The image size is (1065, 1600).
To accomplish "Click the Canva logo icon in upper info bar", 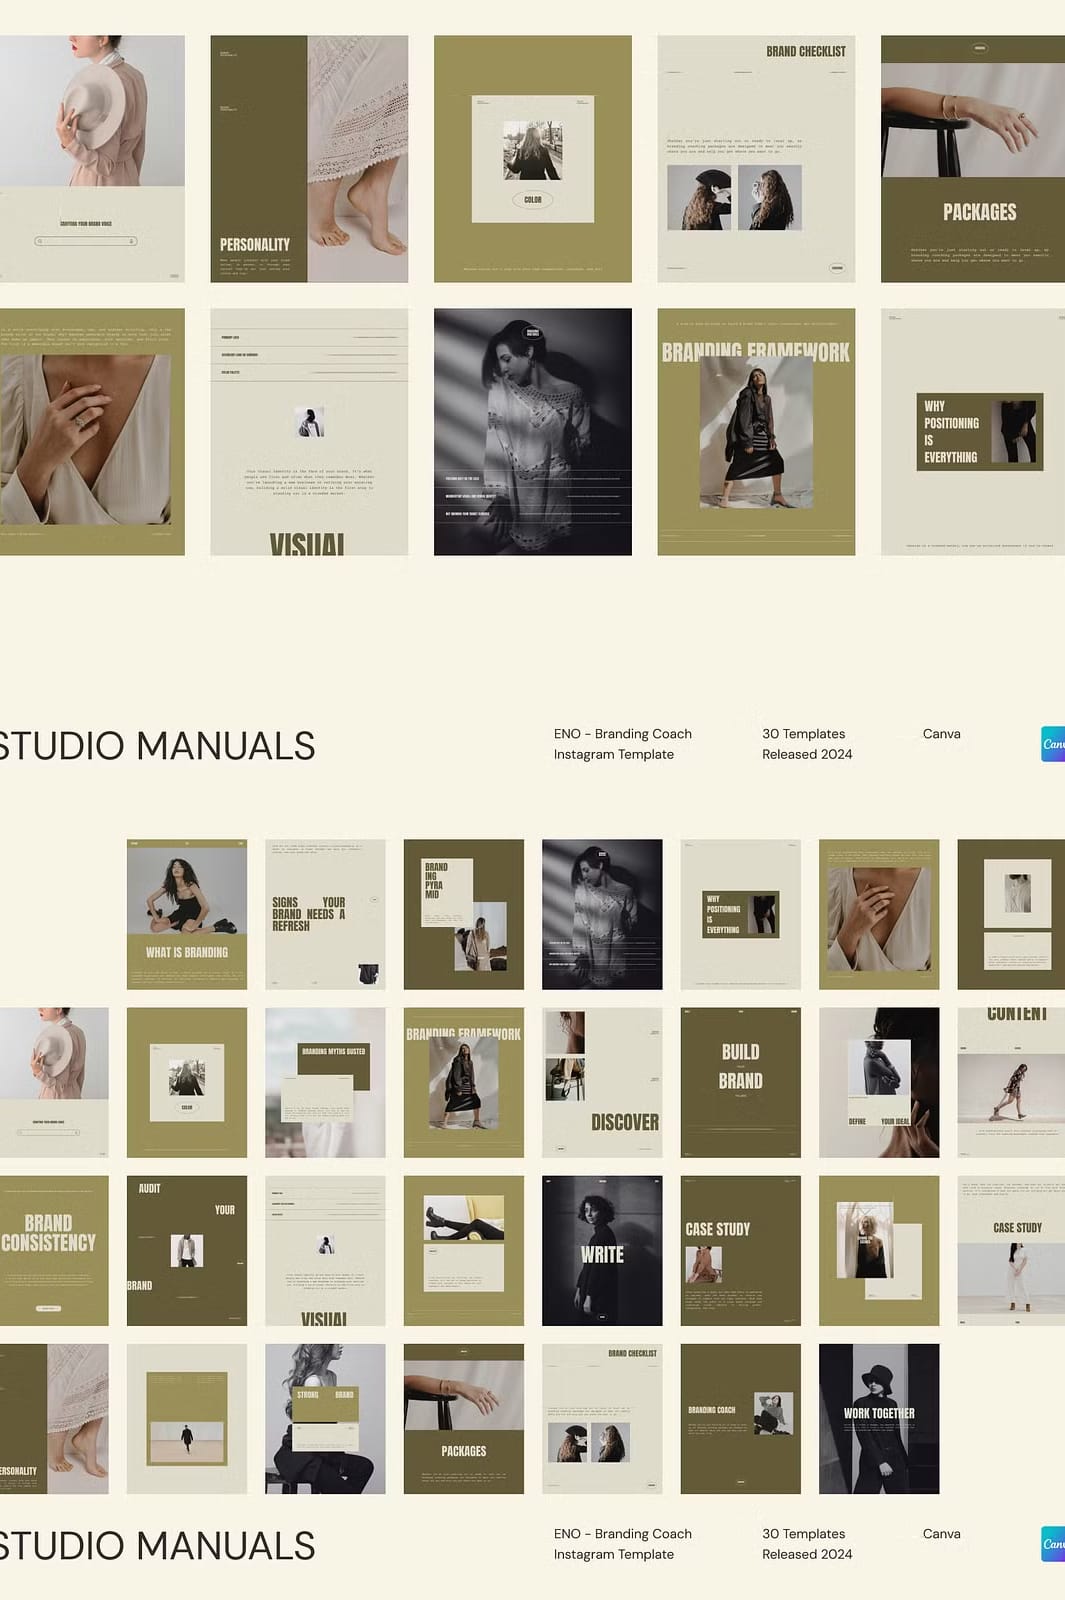I will (x=1053, y=744).
